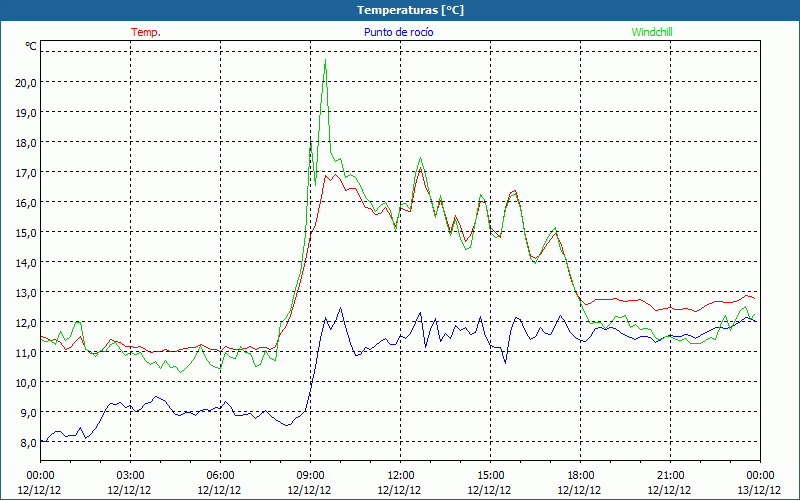This screenshot has height=500, width=800.
Task: Click the 11,0 y-axis value
Action: click(26, 353)
